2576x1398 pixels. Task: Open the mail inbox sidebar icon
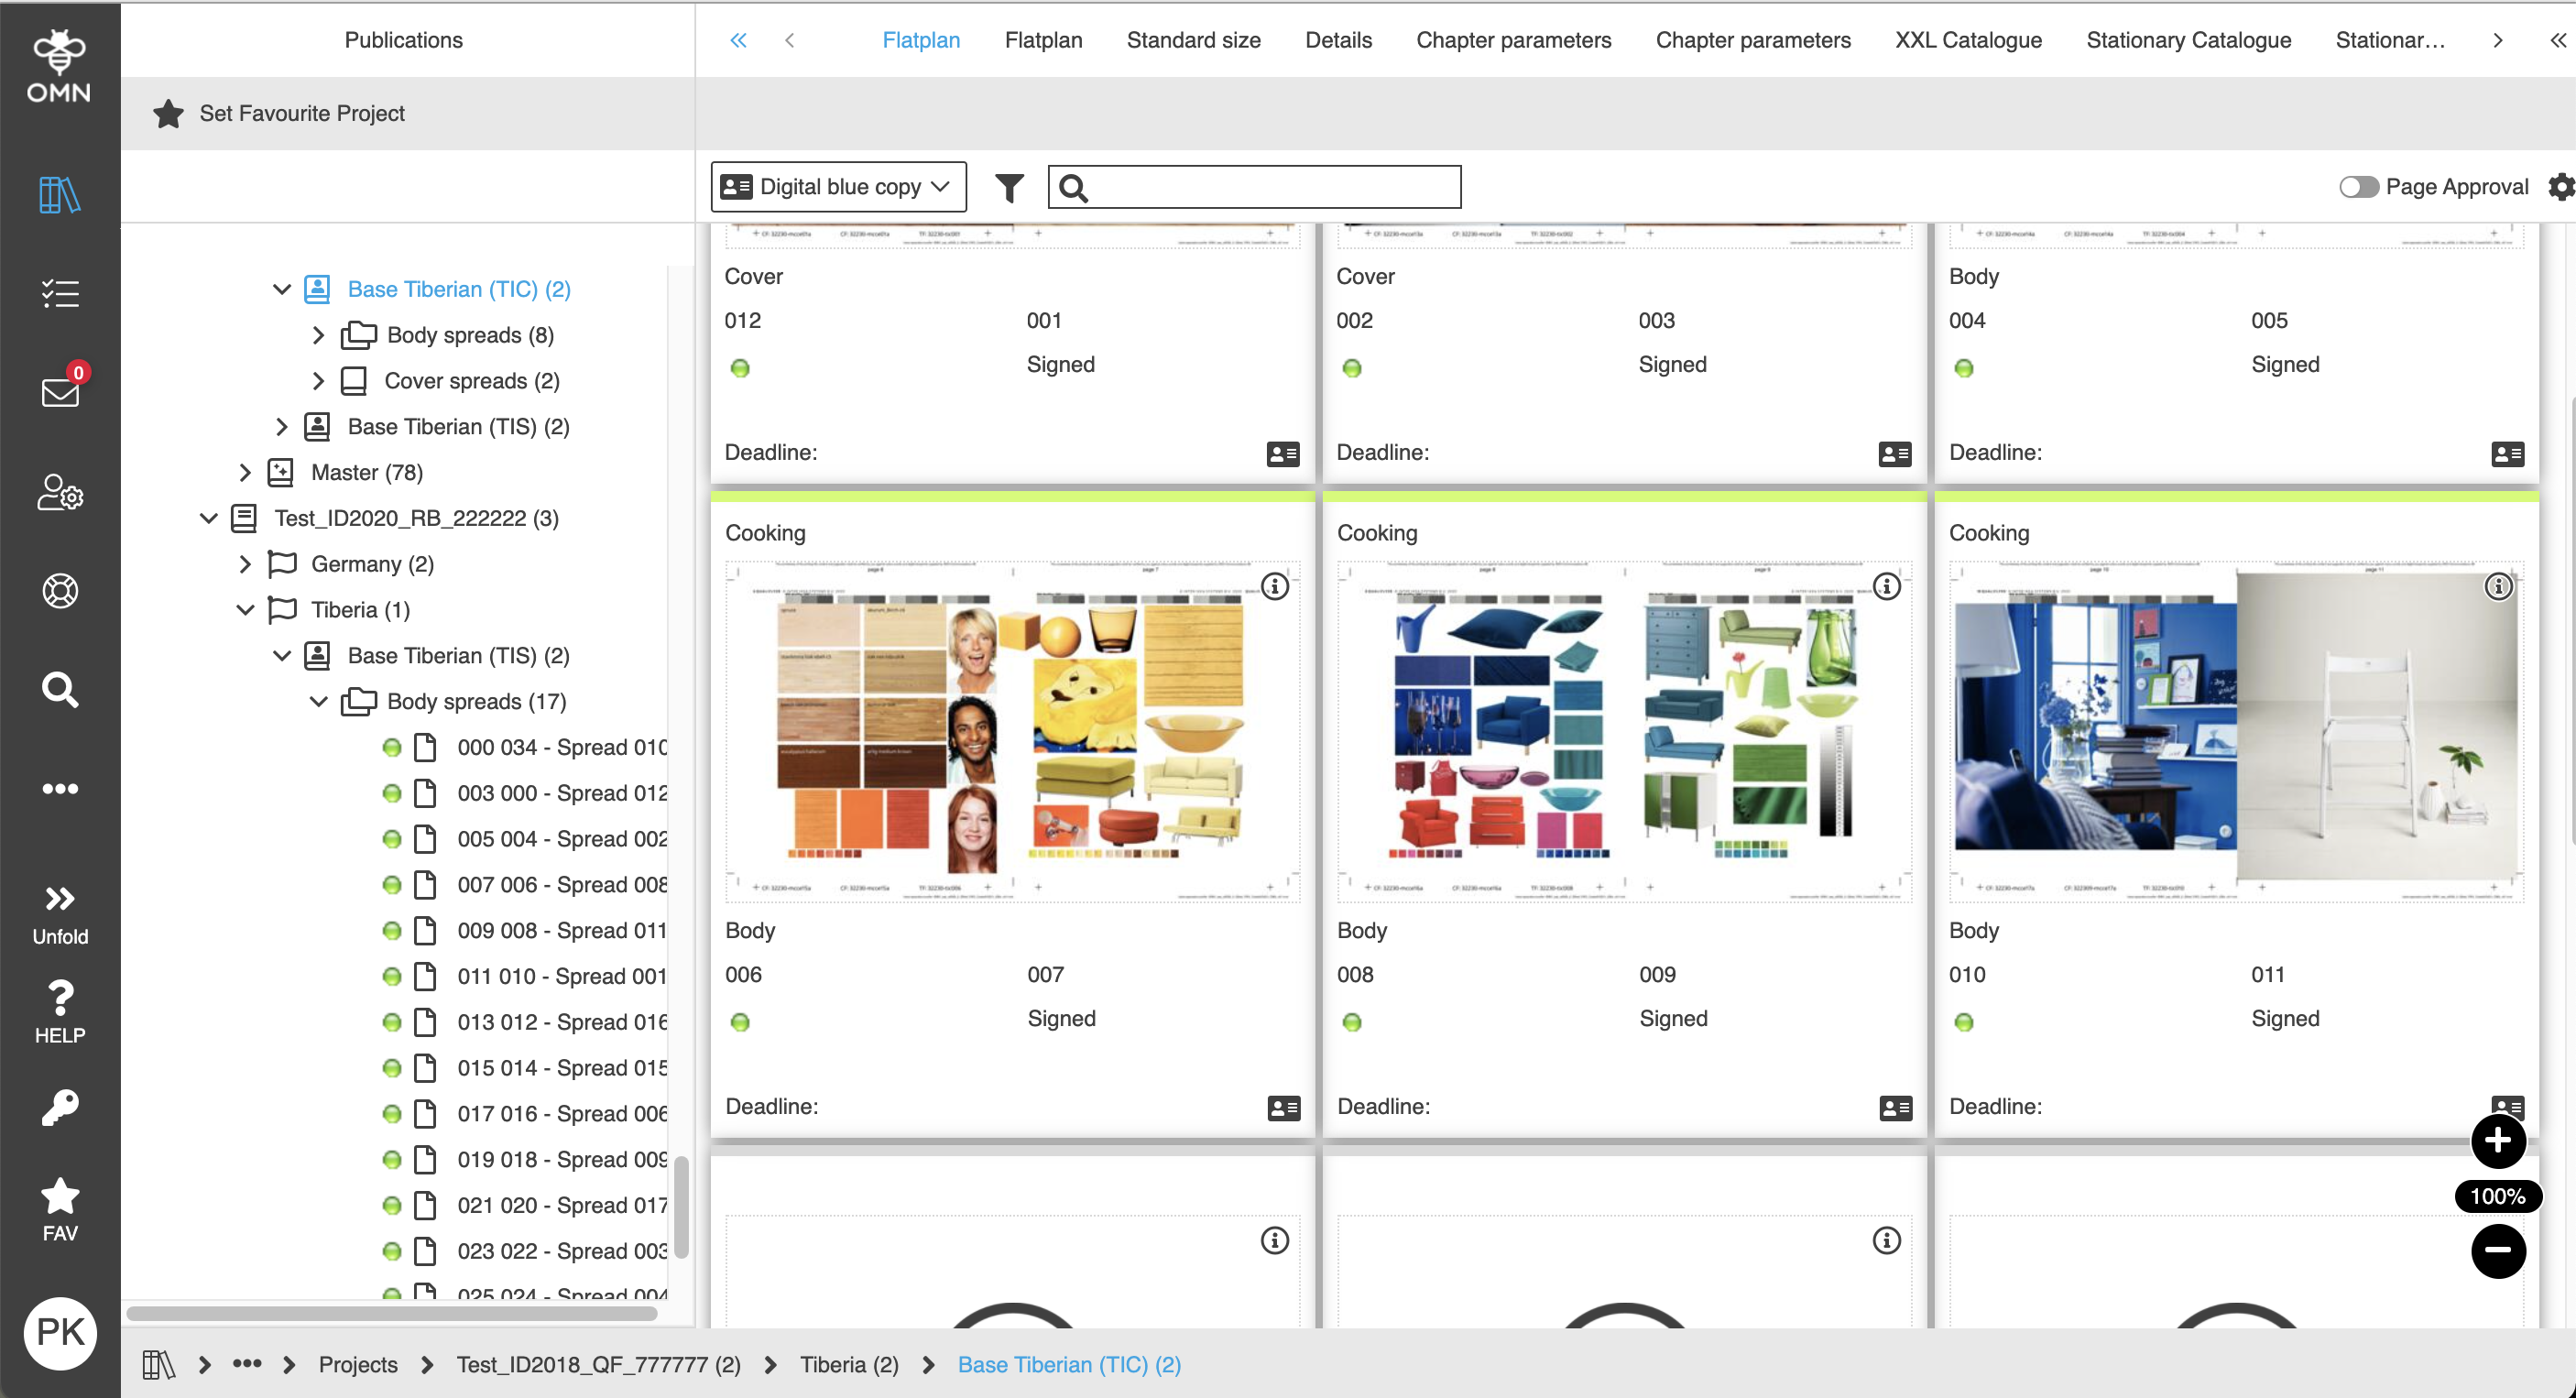click(x=60, y=391)
